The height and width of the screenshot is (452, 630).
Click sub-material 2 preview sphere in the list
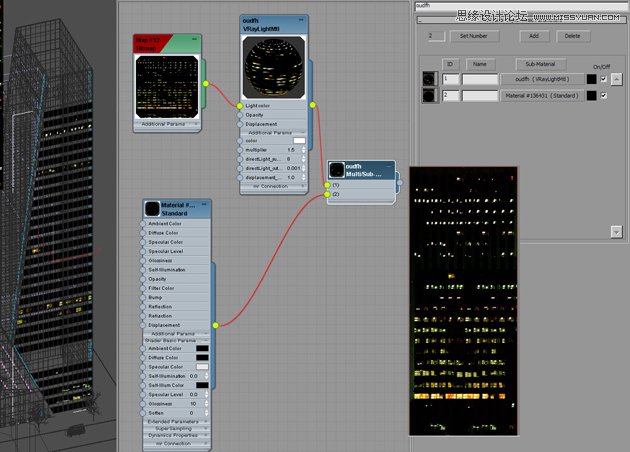[430, 96]
